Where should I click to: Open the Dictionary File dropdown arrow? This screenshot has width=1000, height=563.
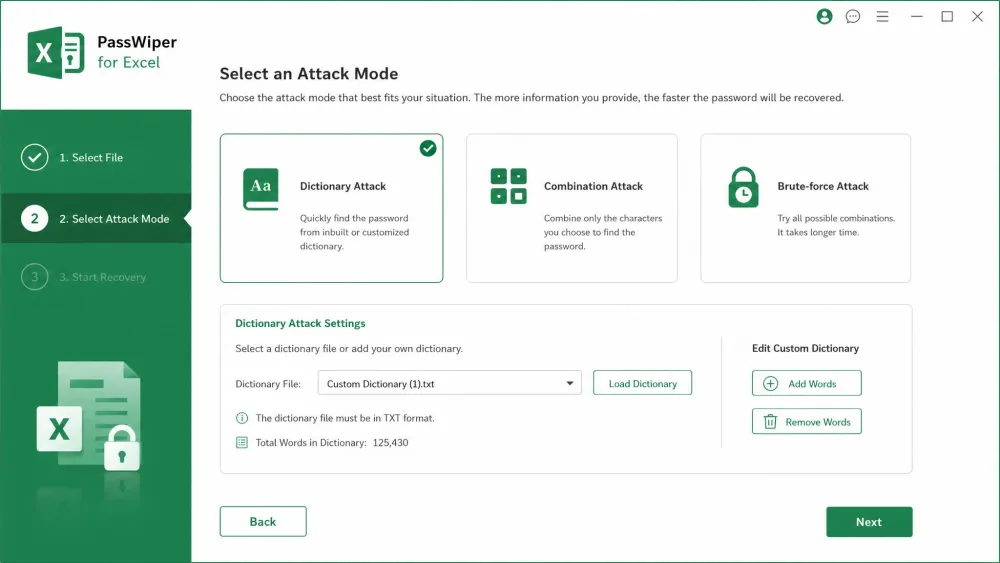click(x=570, y=383)
